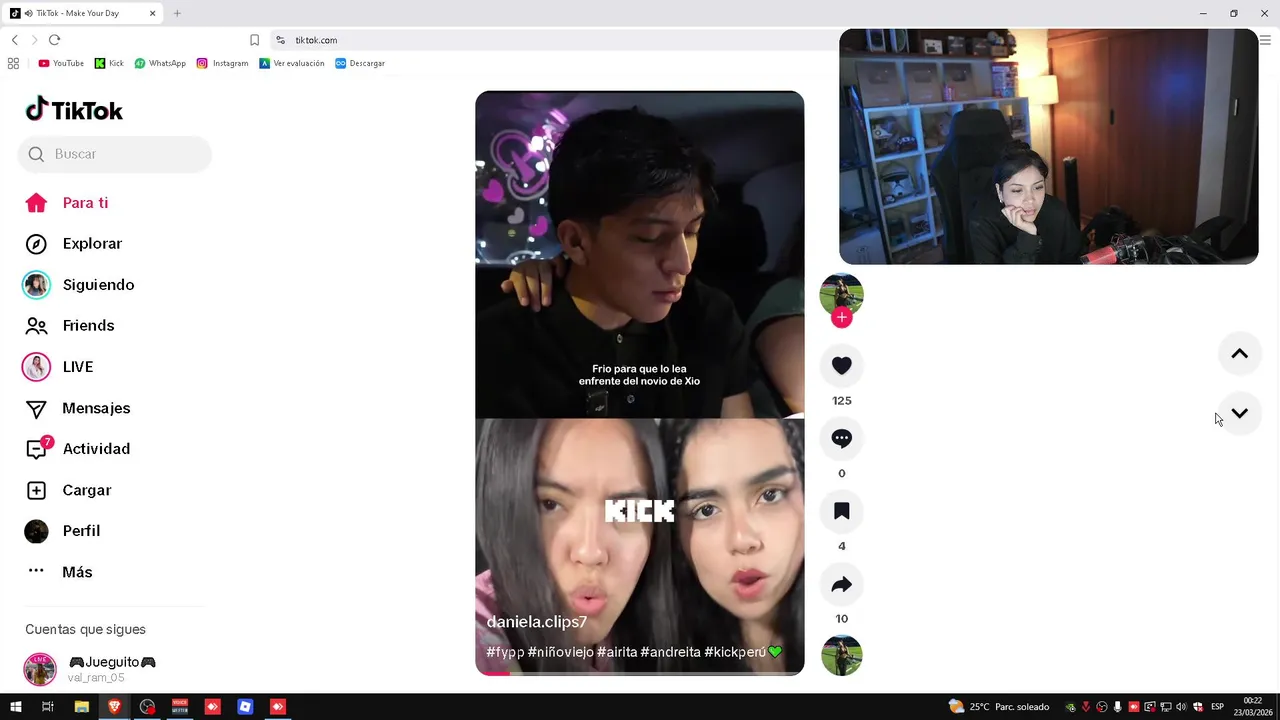Screen dimensions: 1280x720
Task: Open daniela.clips7 username on video
Action: (x=536, y=622)
